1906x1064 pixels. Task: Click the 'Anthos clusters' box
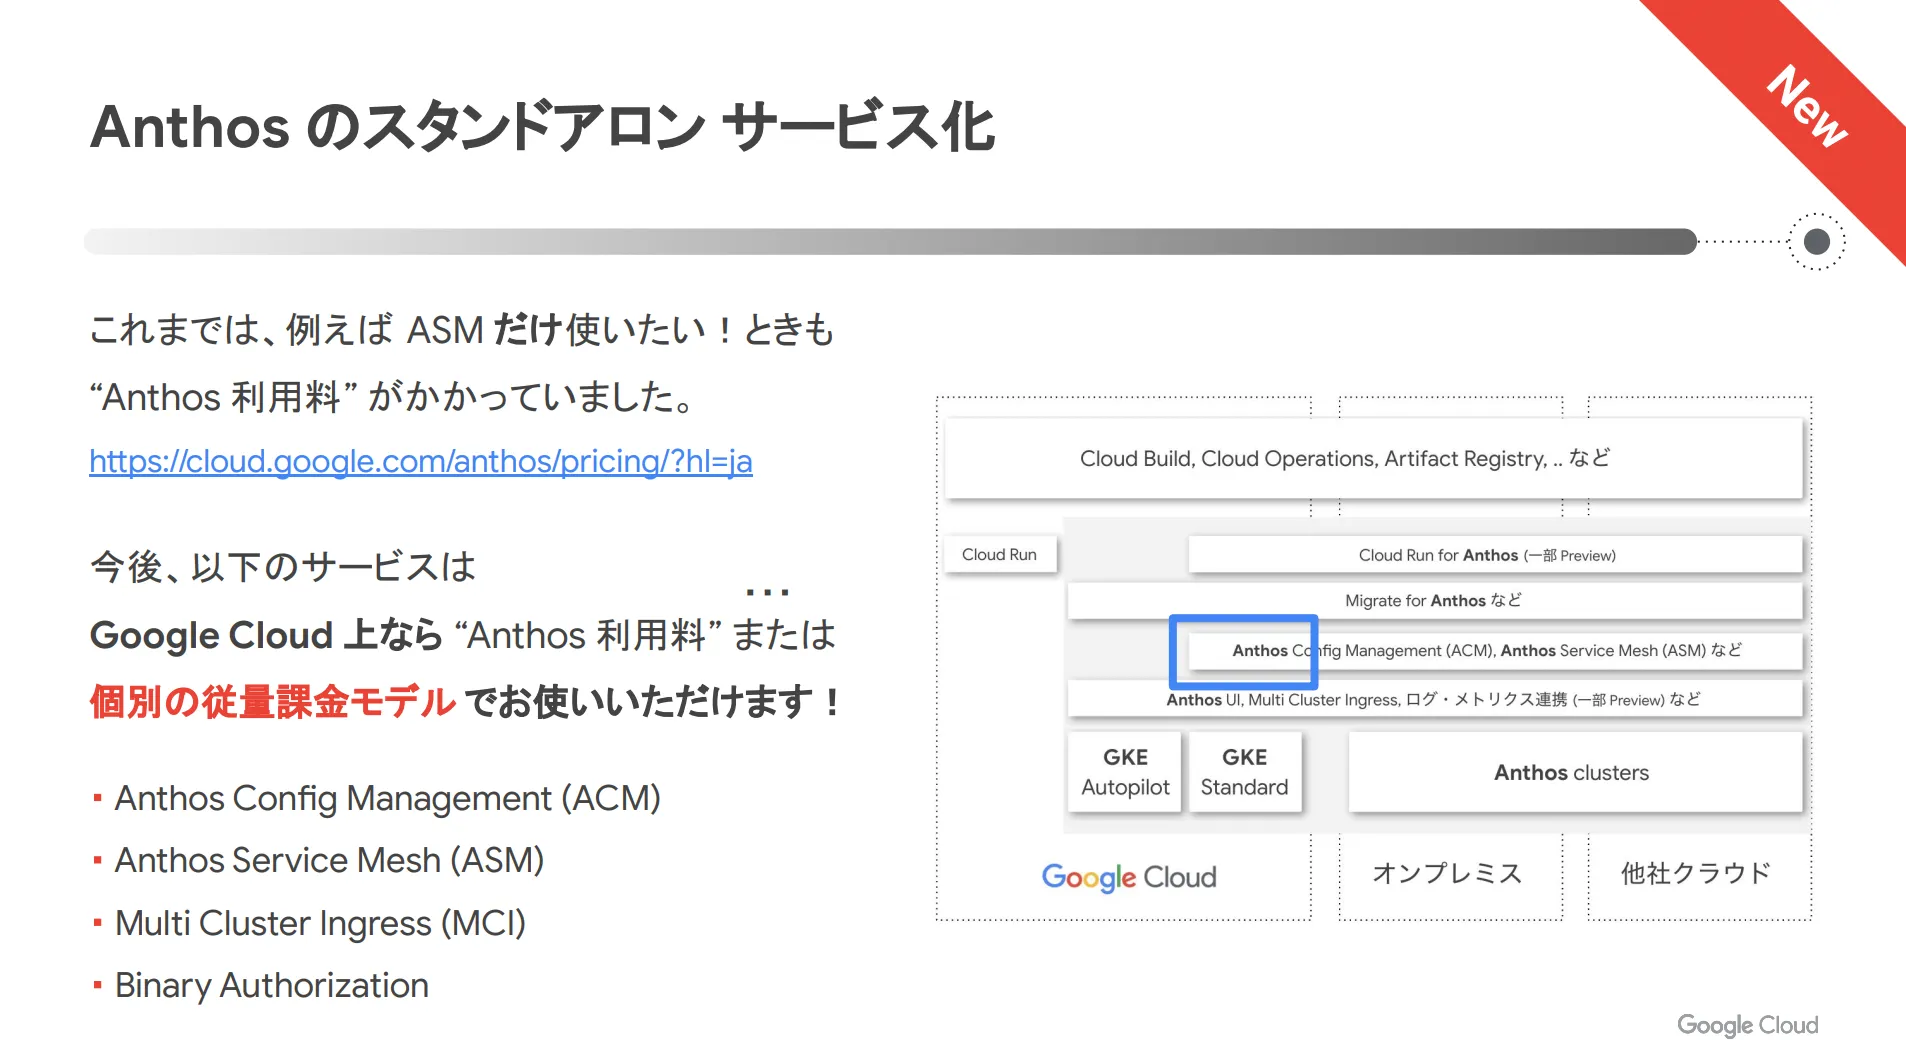pyautogui.click(x=1574, y=772)
